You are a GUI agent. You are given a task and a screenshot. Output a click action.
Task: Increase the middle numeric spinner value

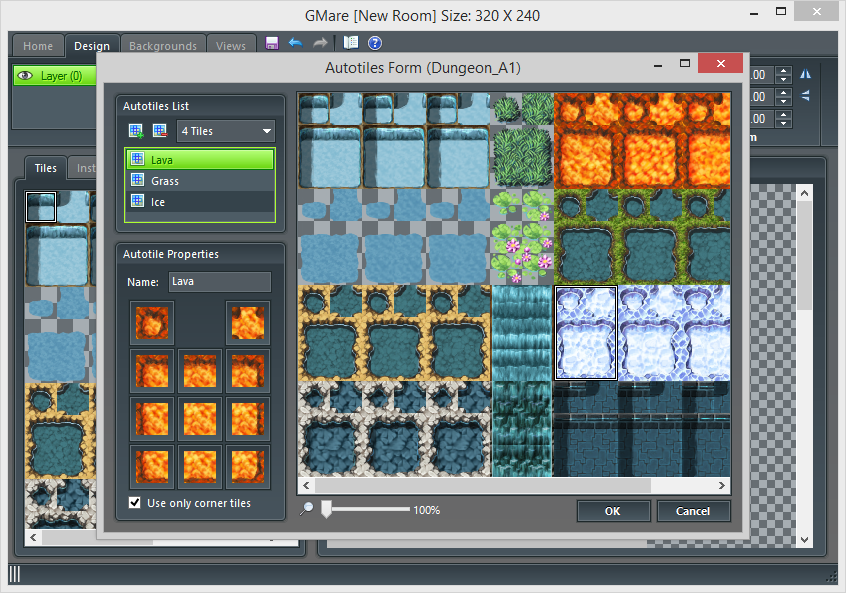tap(783, 93)
